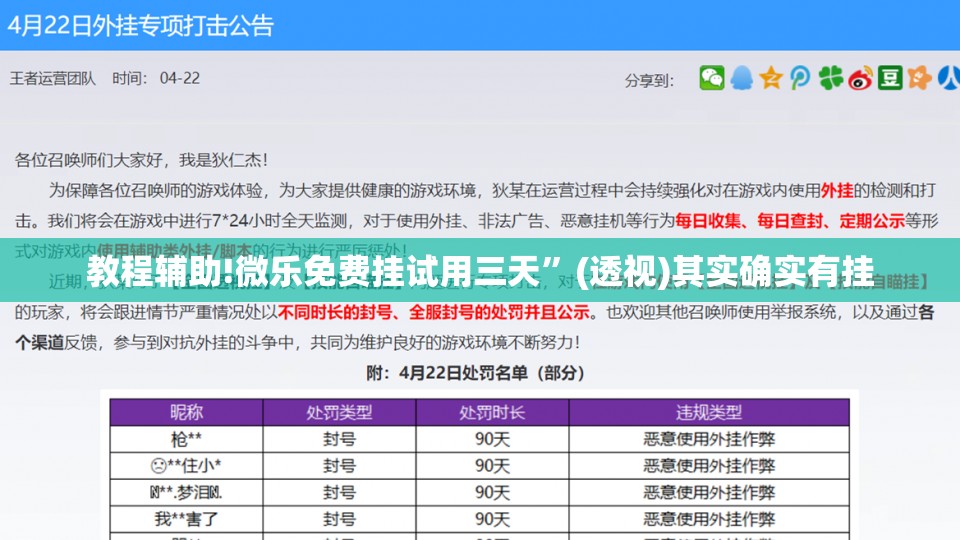Click the orange flower share icon
This screenshot has height=540, width=960.
[920, 78]
